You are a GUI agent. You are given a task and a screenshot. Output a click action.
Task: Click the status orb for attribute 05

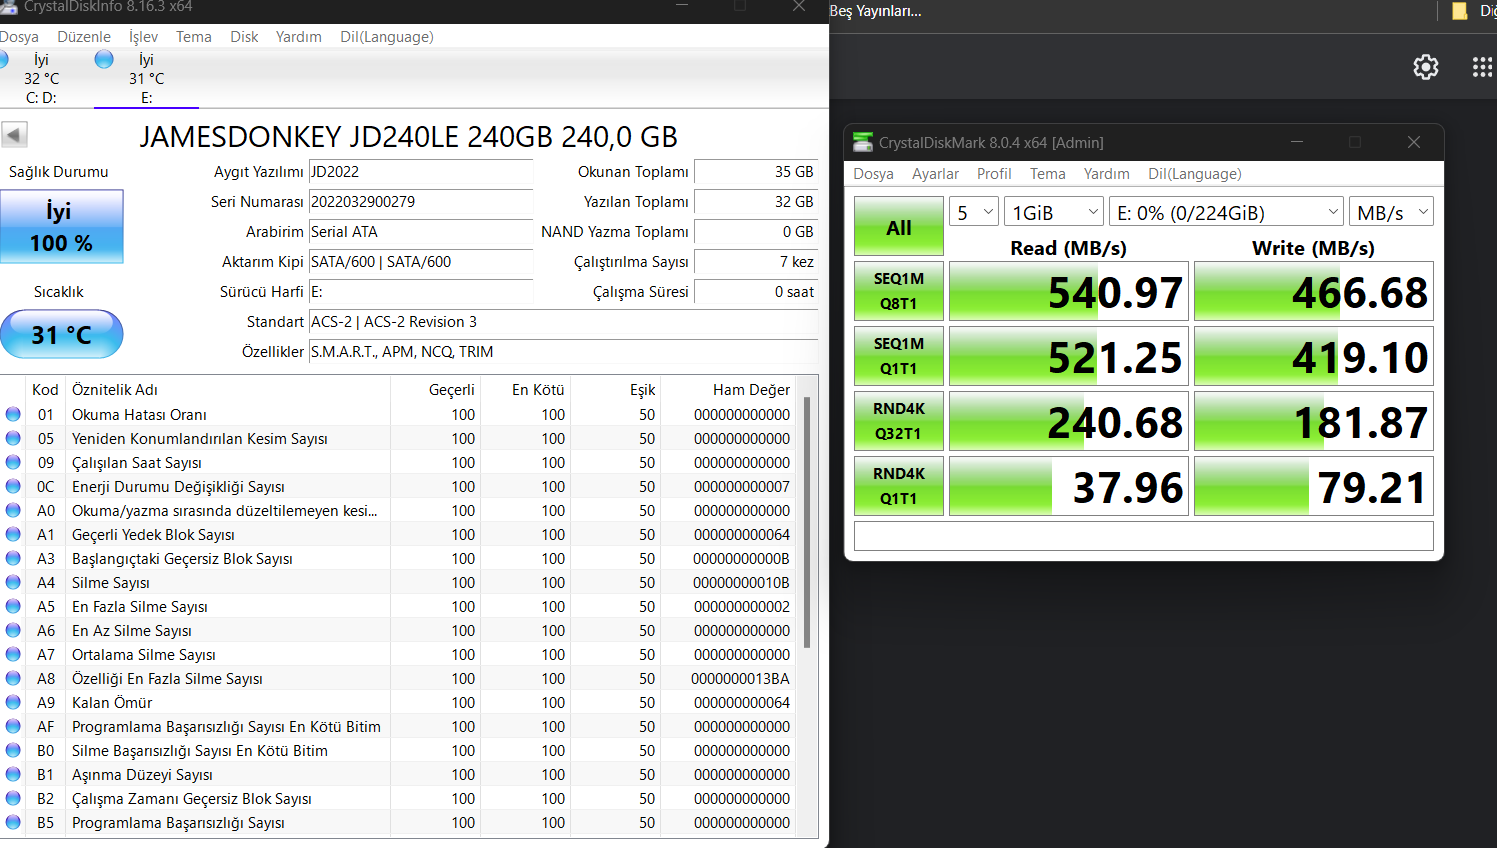(x=13, y=438)
